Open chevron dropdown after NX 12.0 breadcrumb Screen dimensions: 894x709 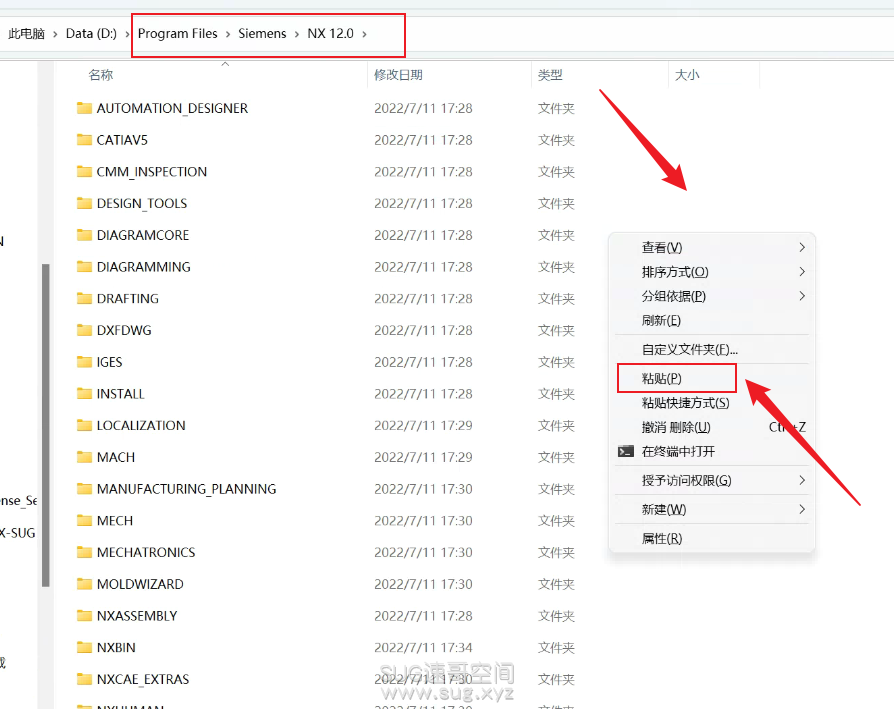(x=364, y=34)
